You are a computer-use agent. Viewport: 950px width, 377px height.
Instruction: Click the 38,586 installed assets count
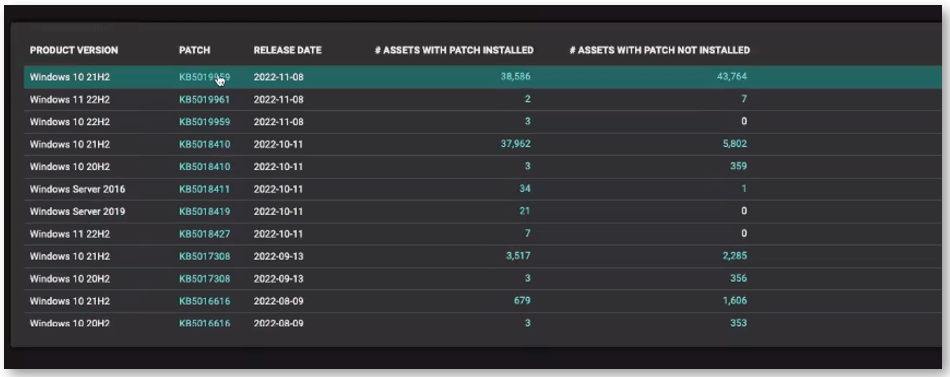pyautogui.click(x=515, y=76)
